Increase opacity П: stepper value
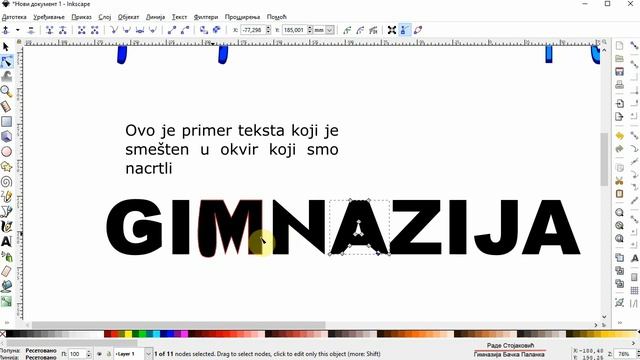This screenshot has width=640, height=360. tap(89, 352)
